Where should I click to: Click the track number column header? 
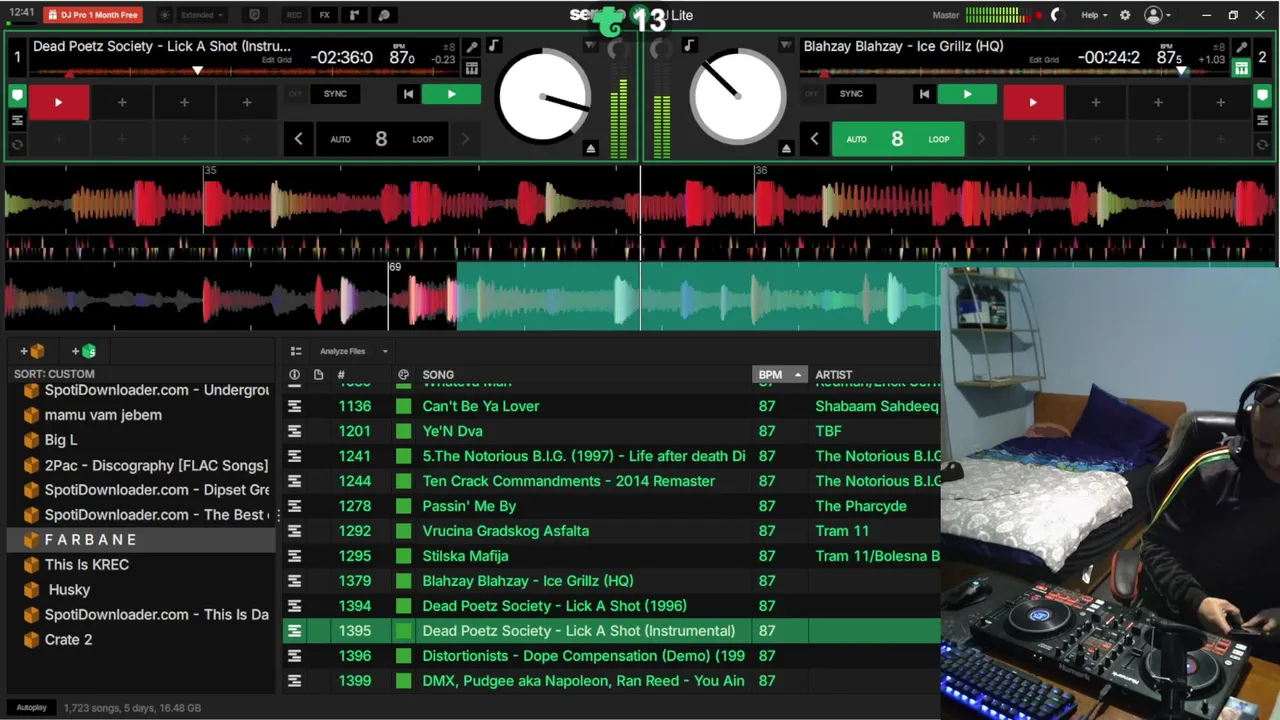tap(341, 375)
